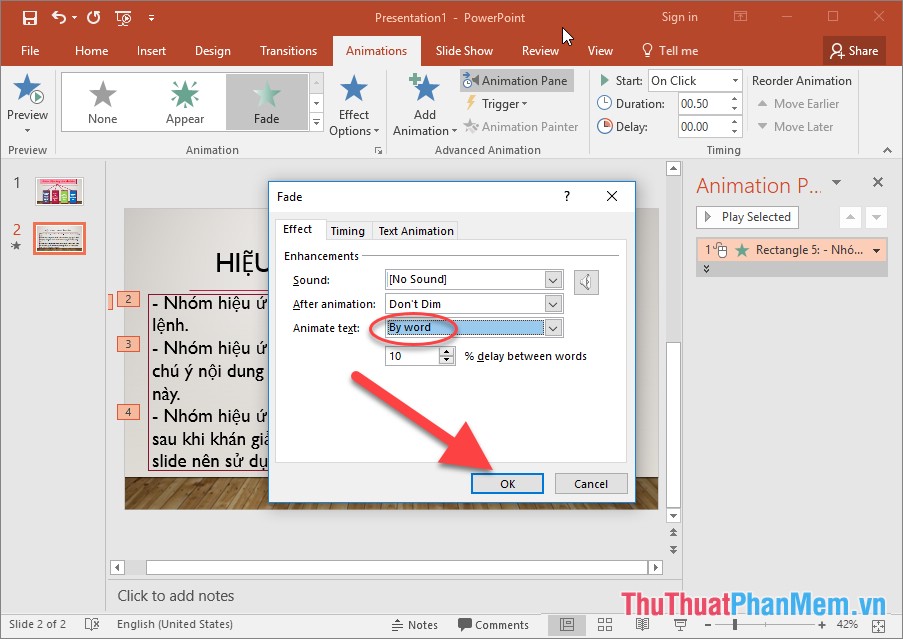Open the Animate text dropdown
This screenshot has width=903, height=639.
click(x=553, y=328)
